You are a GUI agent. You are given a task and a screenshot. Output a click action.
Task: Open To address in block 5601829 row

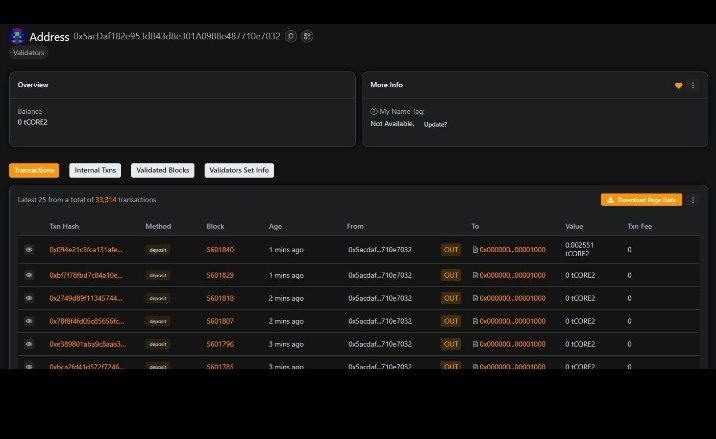point(512,275)
